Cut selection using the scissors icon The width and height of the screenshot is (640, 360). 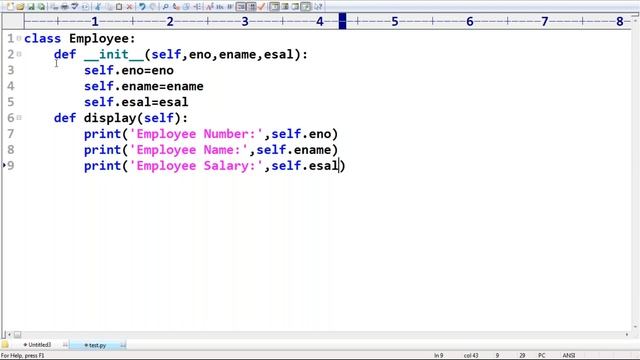(x=98, y=7)
